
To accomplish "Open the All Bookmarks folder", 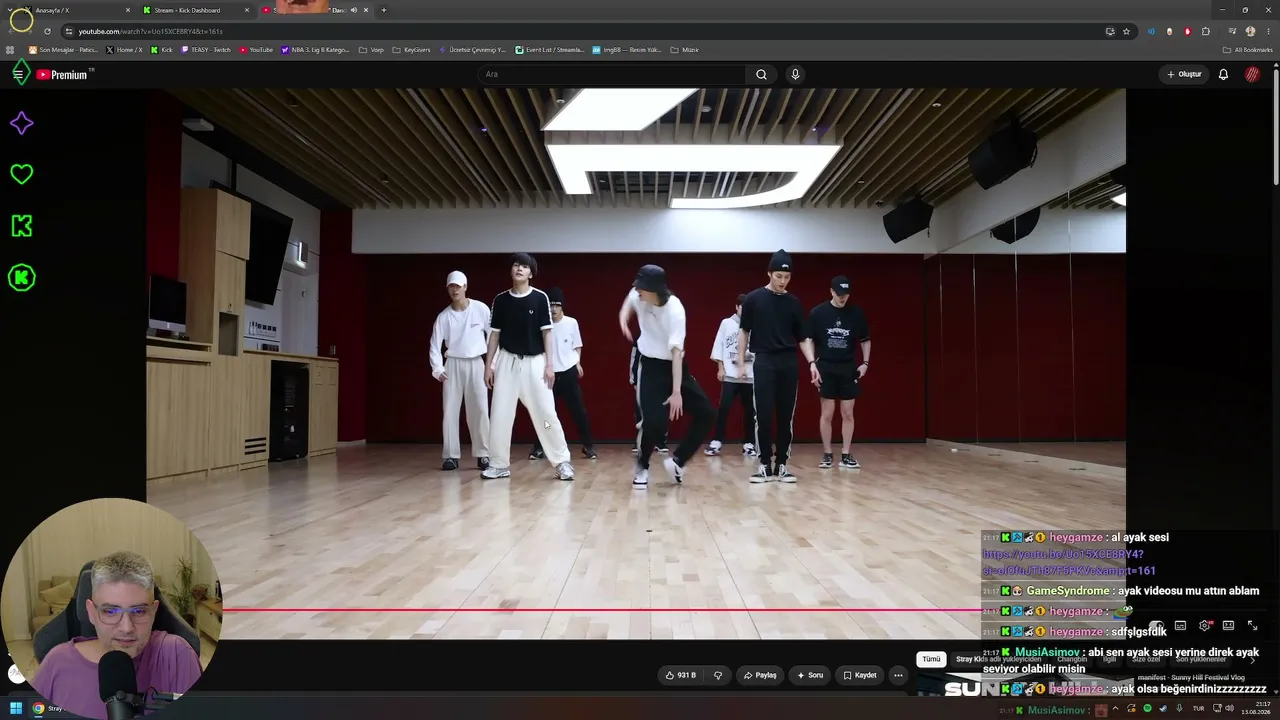I will [1247, 50].
